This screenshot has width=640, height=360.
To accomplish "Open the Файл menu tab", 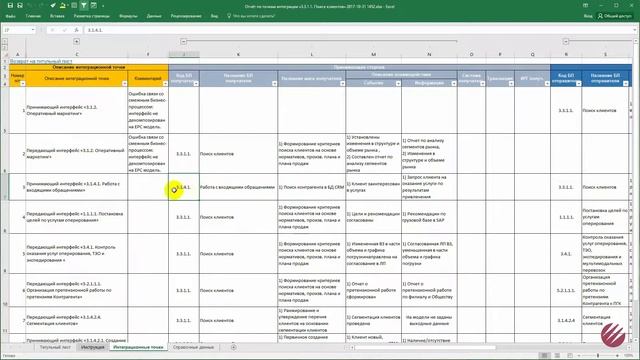I will tap(11, 16).
